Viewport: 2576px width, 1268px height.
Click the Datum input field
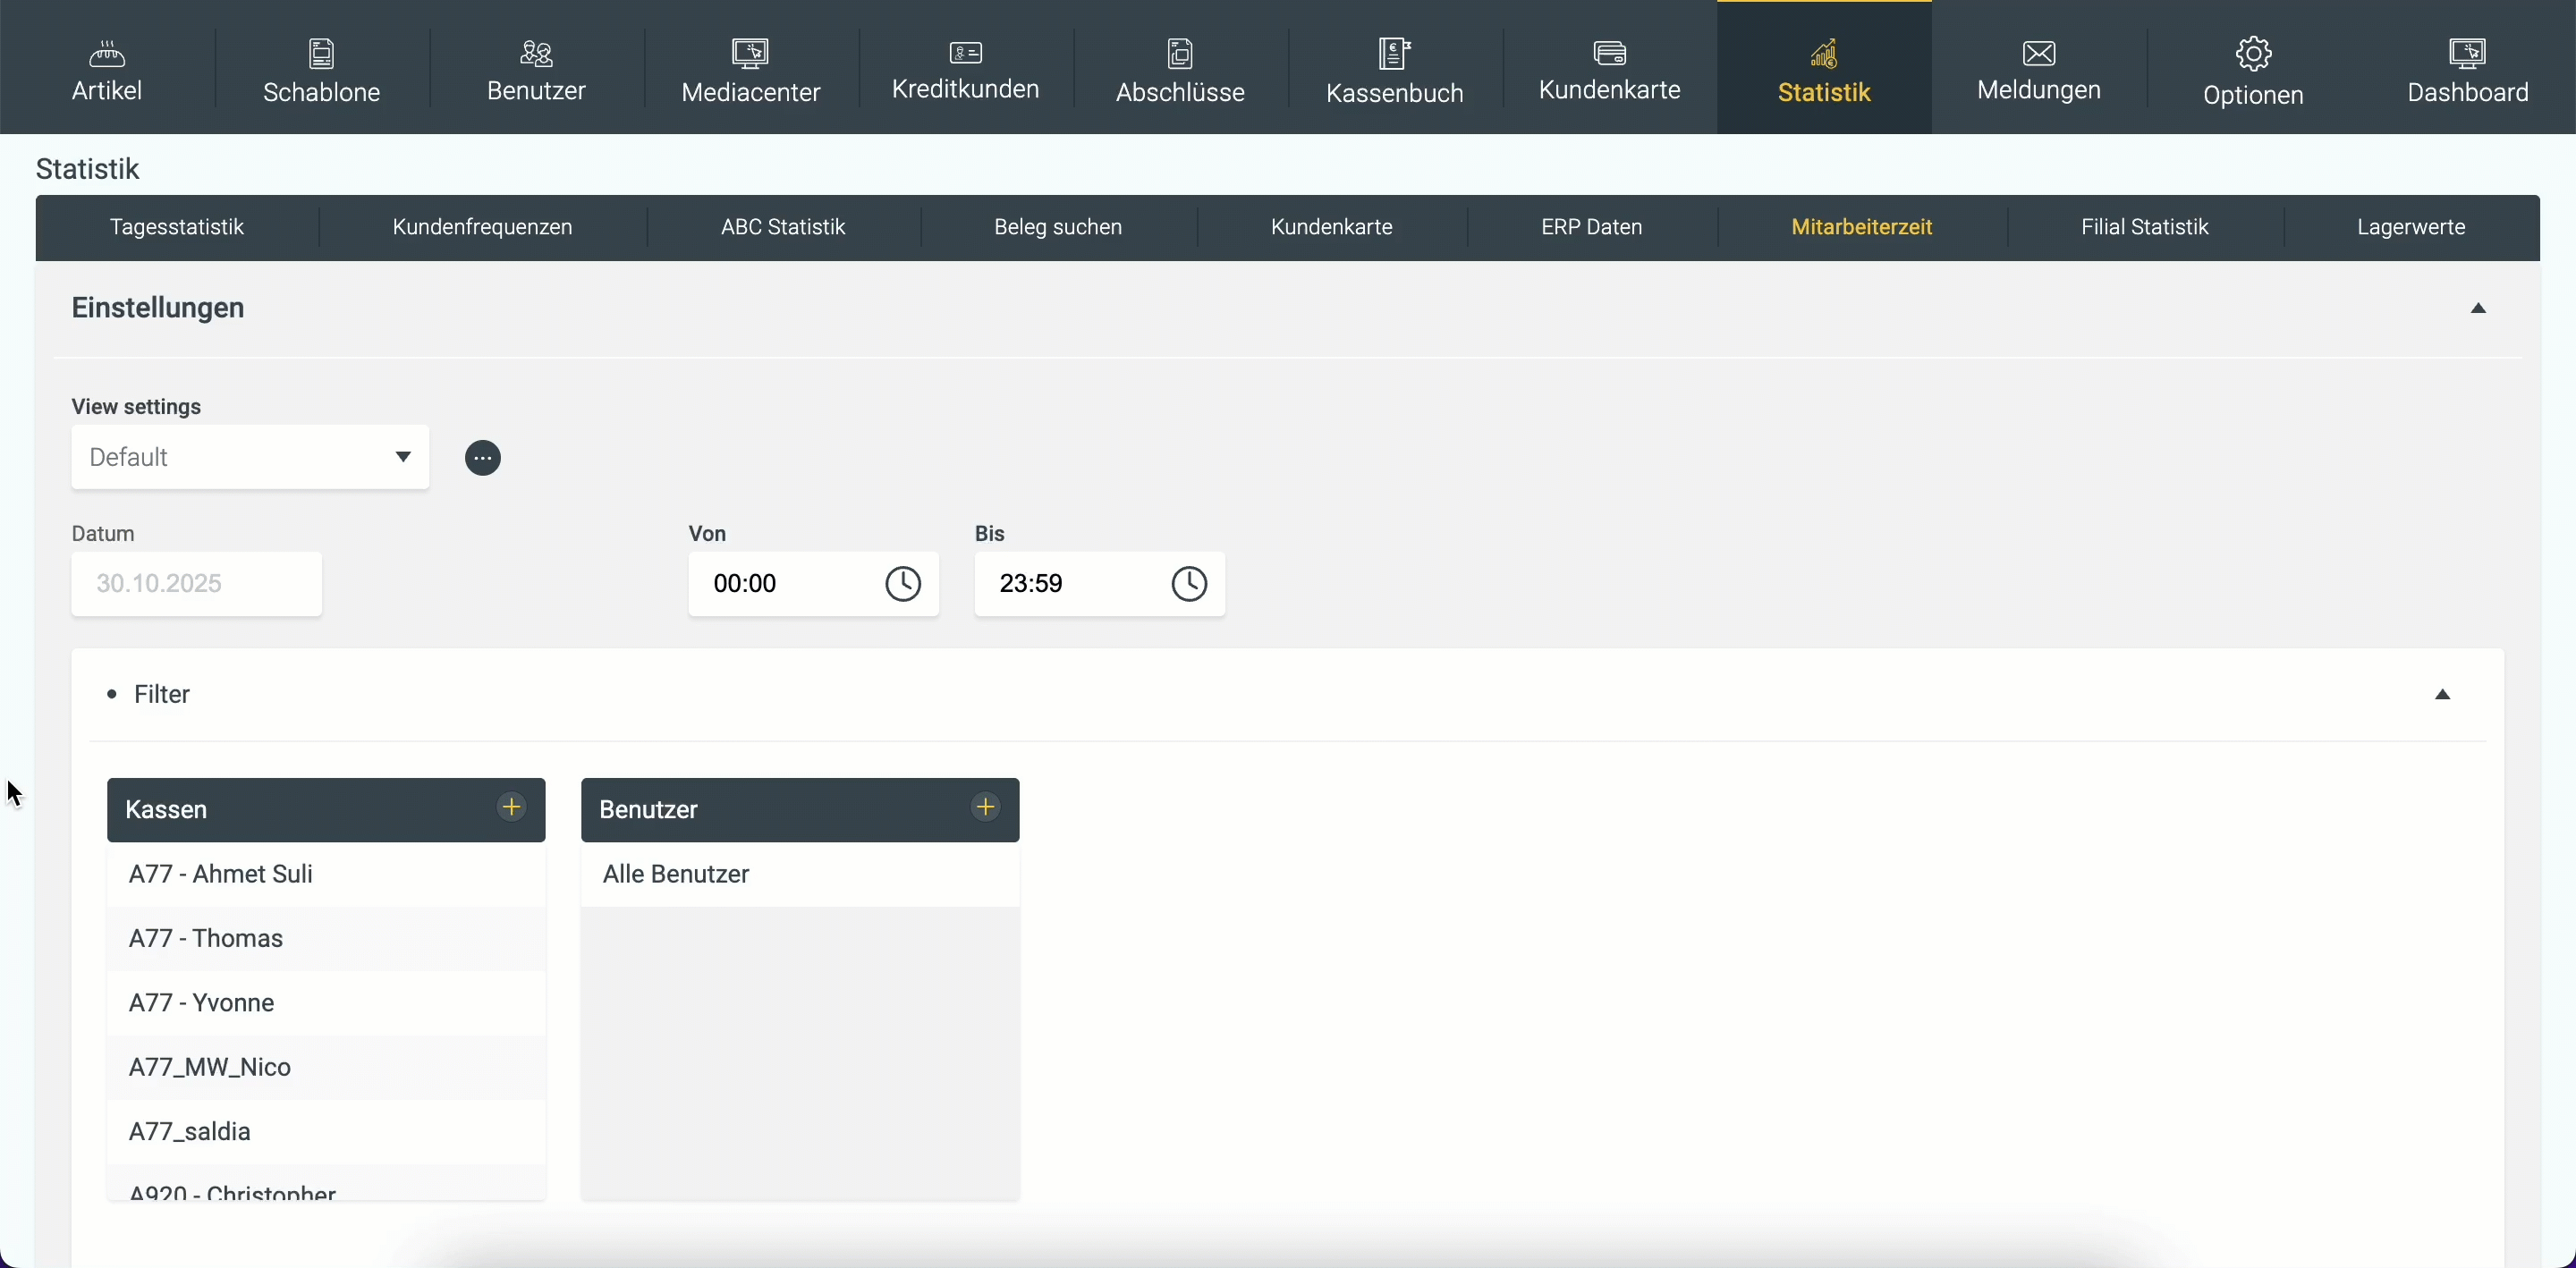(196, 584)
